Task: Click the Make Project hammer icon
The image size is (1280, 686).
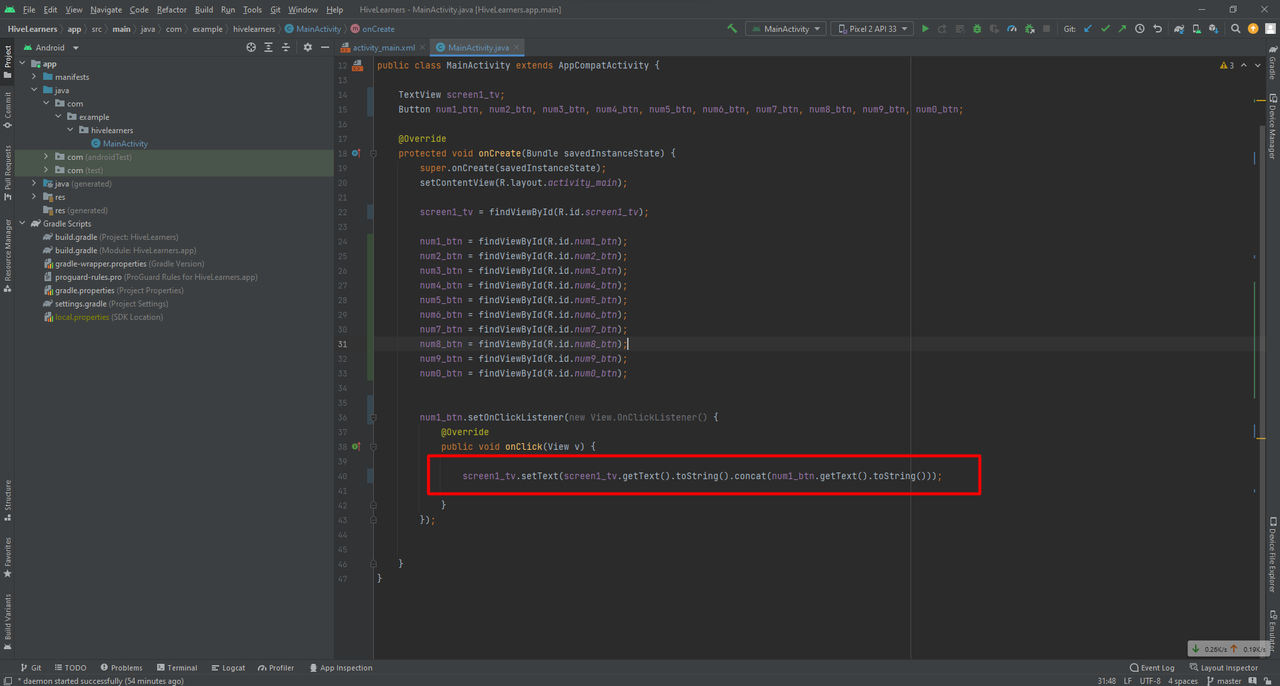Action: click(x=732, y=29)
